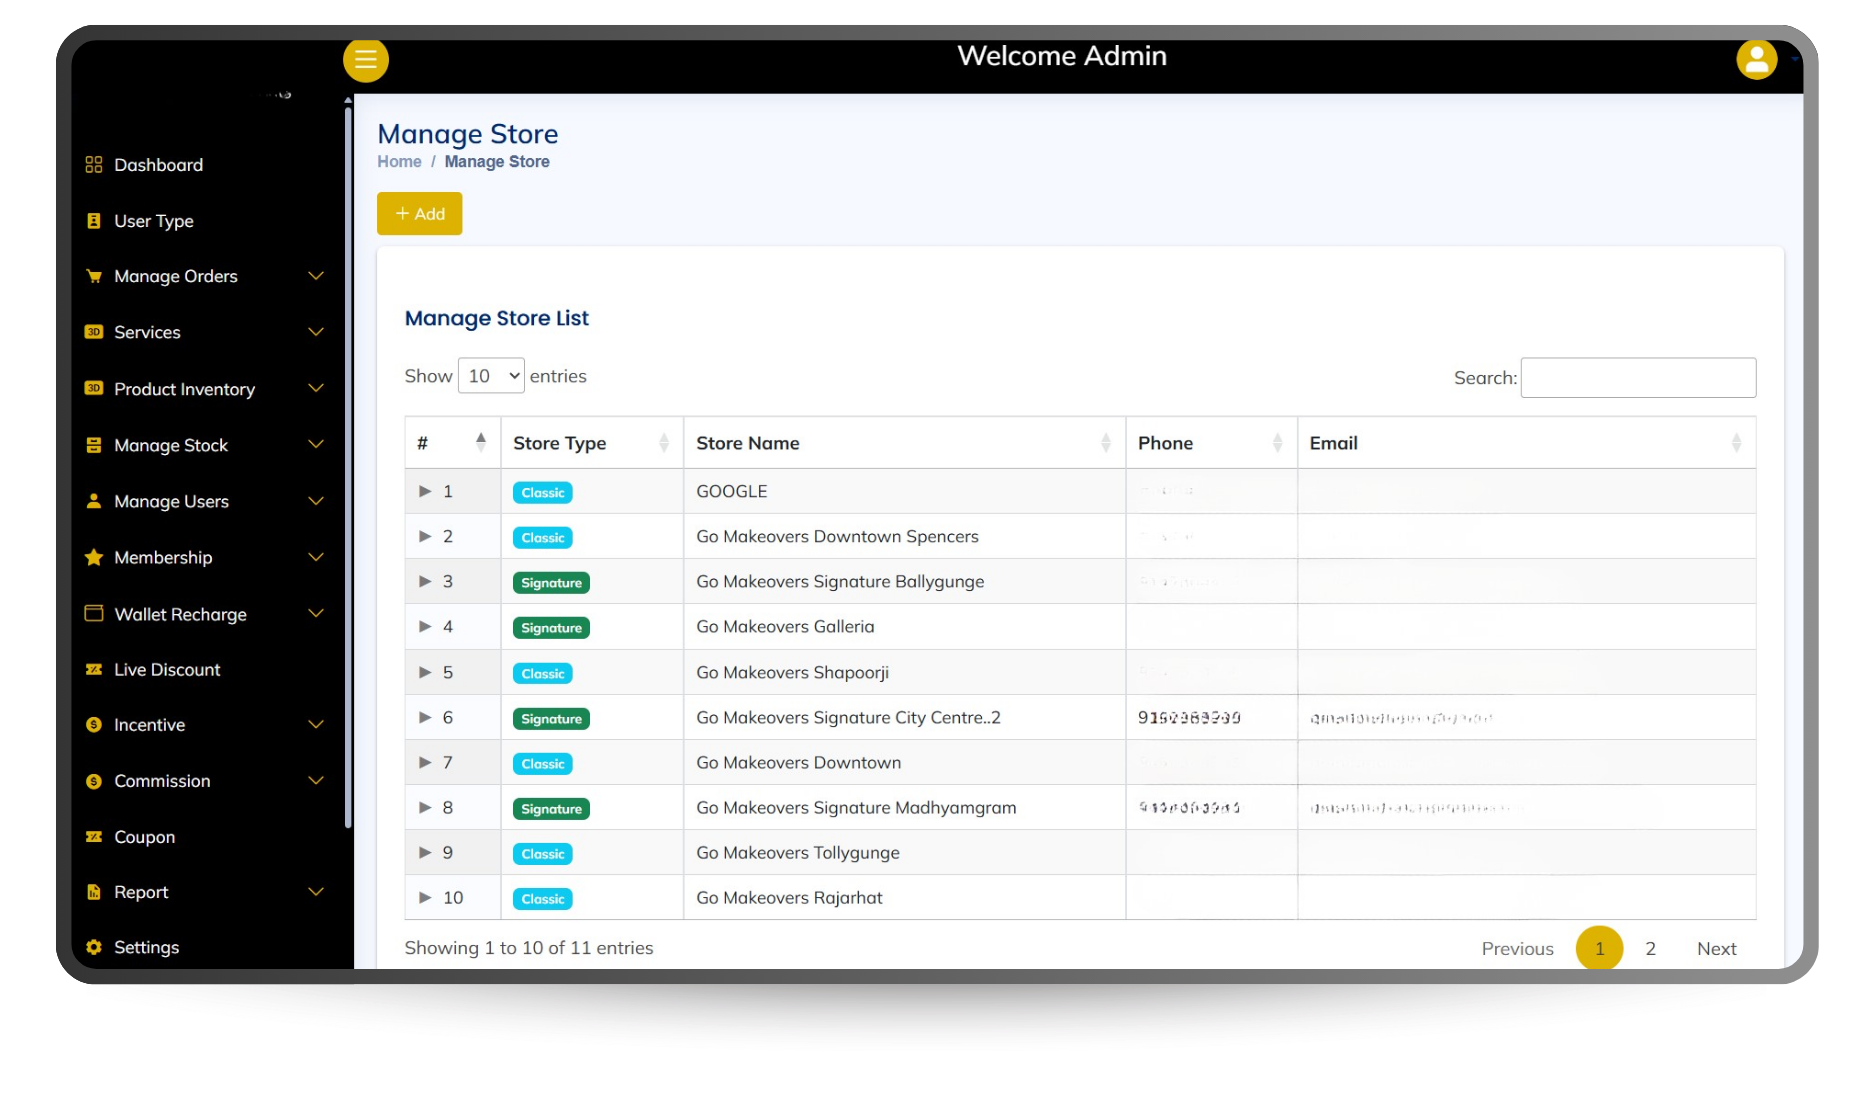Open the Coupon sidebar item
The height and width of the screenshot is (1094, 1875).
144,837
